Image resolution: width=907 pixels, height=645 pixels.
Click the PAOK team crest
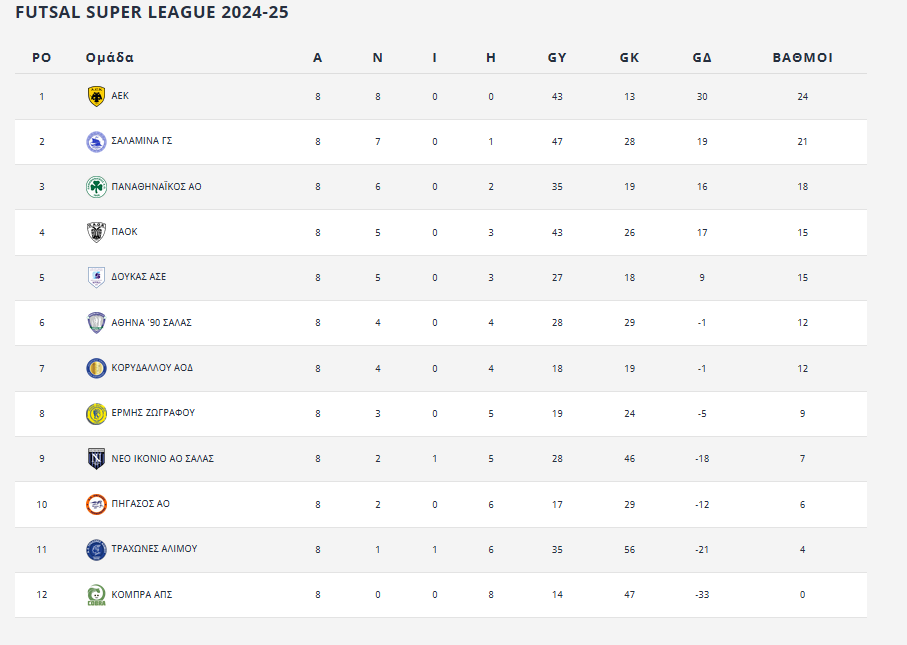click(x=96, y=232)
